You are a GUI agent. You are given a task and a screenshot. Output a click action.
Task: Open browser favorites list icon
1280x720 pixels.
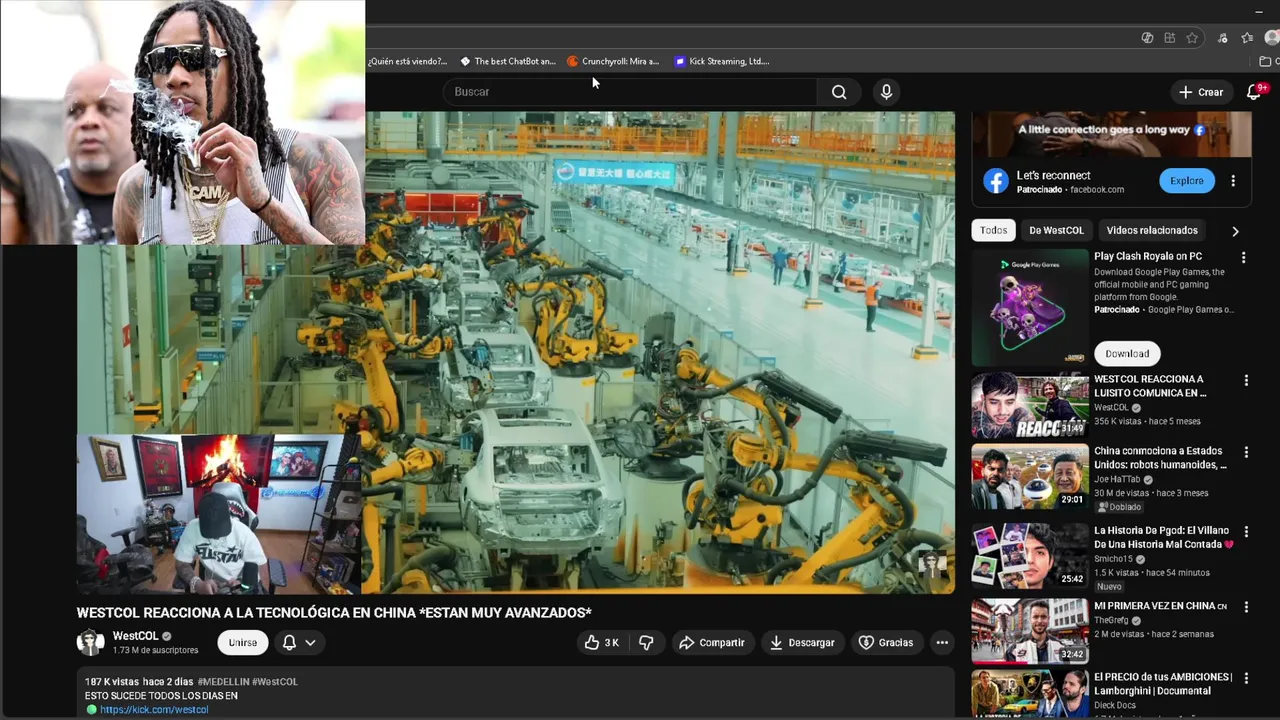click(x=1247, y=38)
